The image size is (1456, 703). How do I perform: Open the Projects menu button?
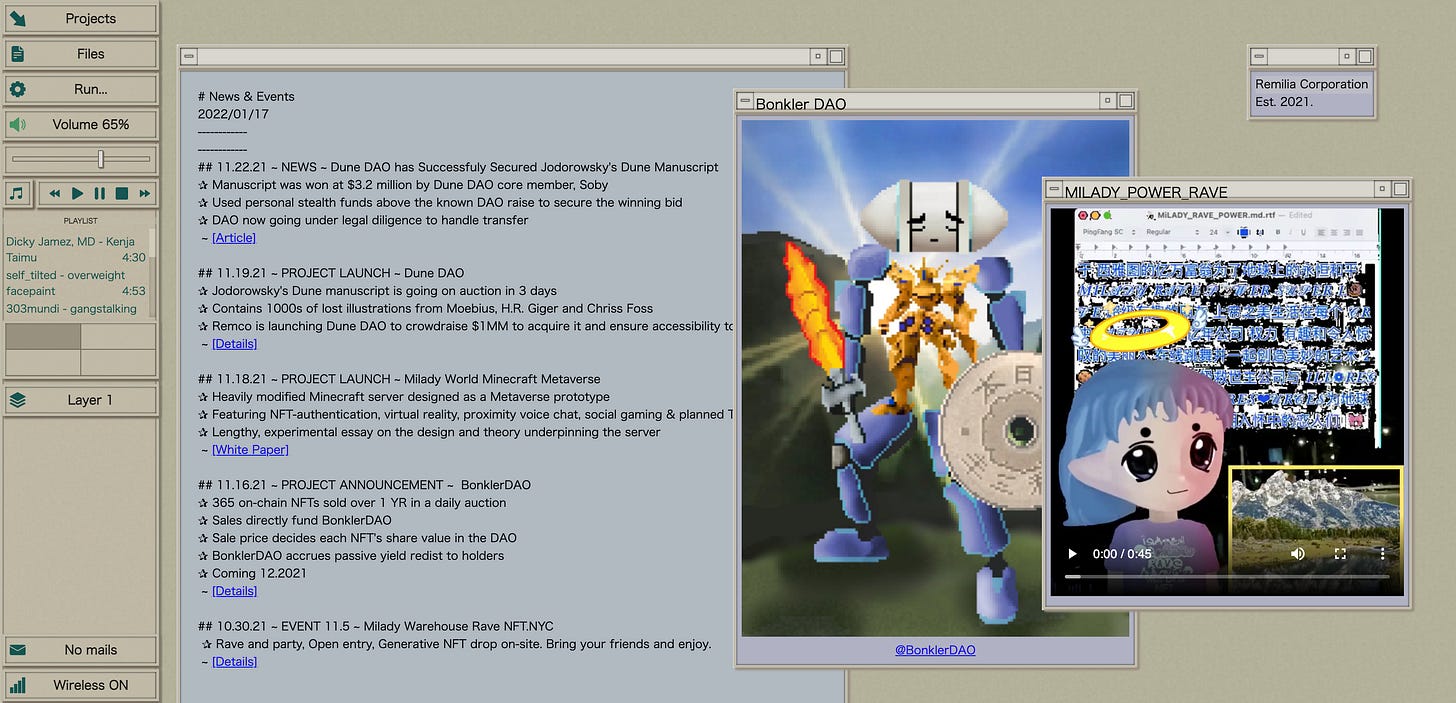(x=80, y=19)
